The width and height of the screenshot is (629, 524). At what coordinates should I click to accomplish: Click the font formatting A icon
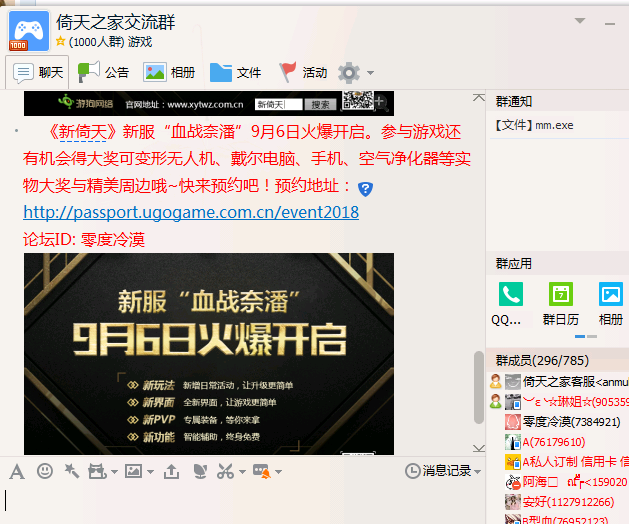[17, 471]
